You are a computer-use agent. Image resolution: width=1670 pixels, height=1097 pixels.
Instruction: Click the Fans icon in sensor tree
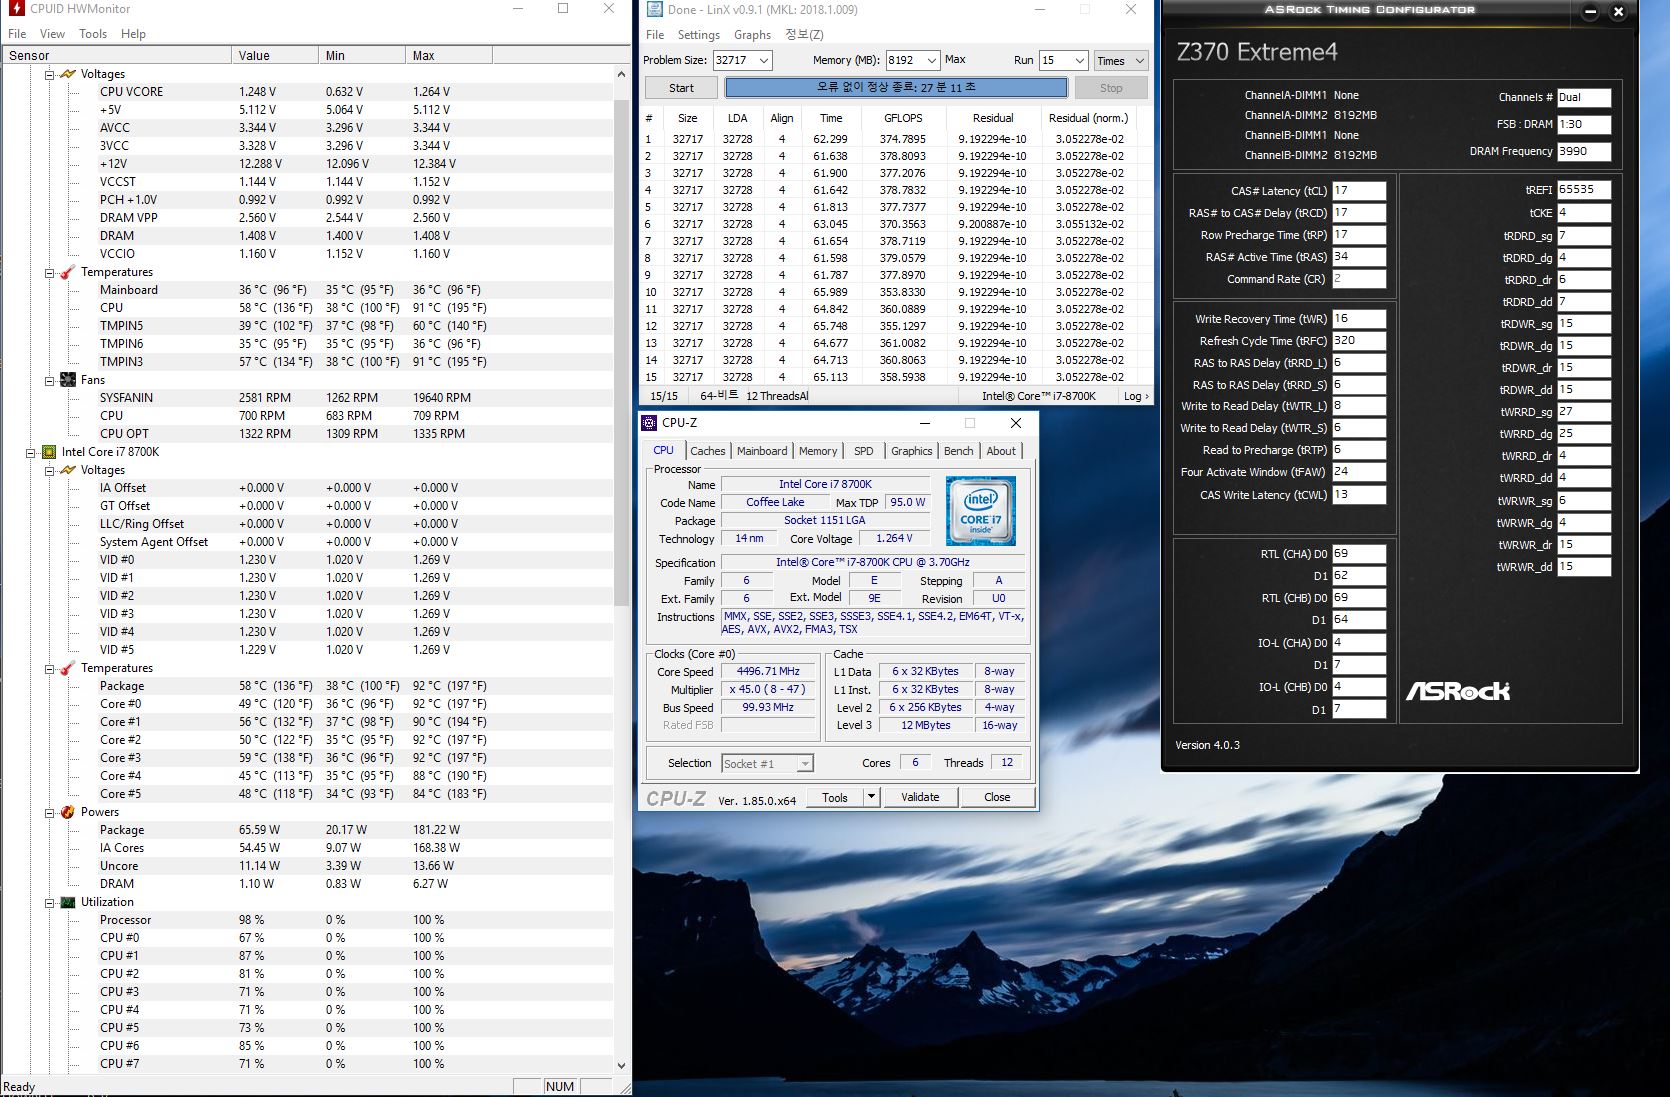[x=68, y=380]
